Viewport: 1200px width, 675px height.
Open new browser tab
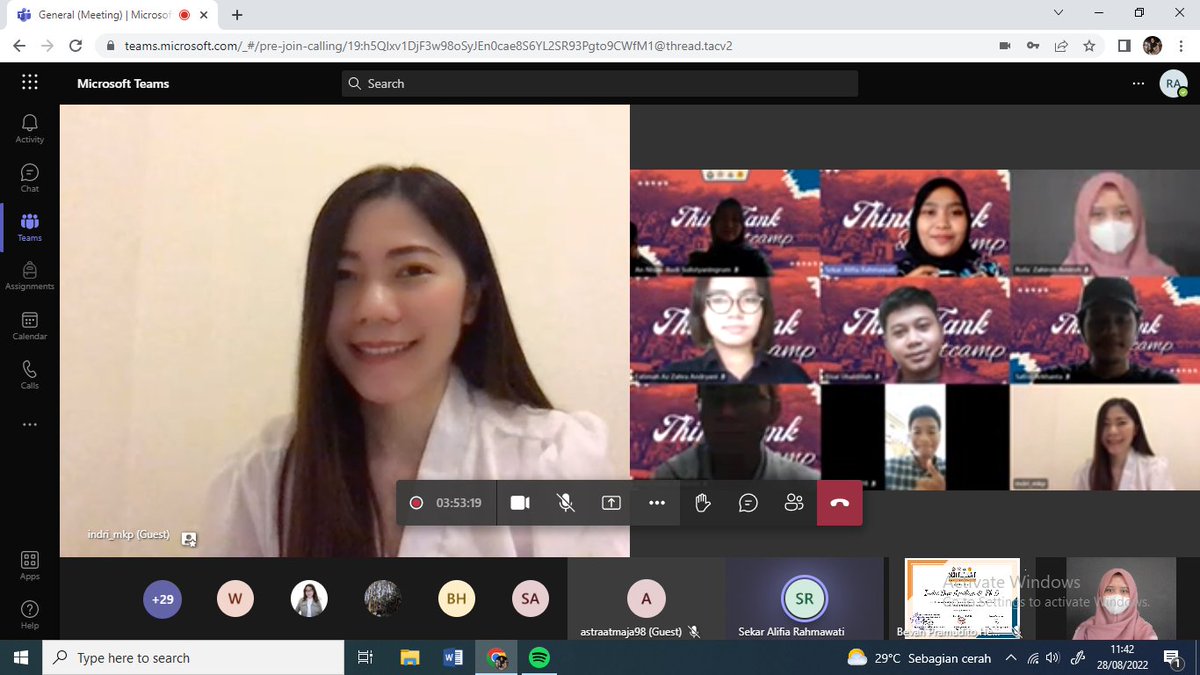coord(237,15)
